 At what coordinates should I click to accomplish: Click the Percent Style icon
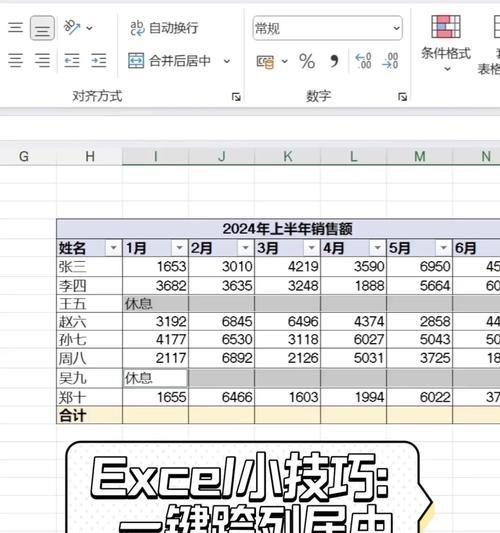click(307, 62)
